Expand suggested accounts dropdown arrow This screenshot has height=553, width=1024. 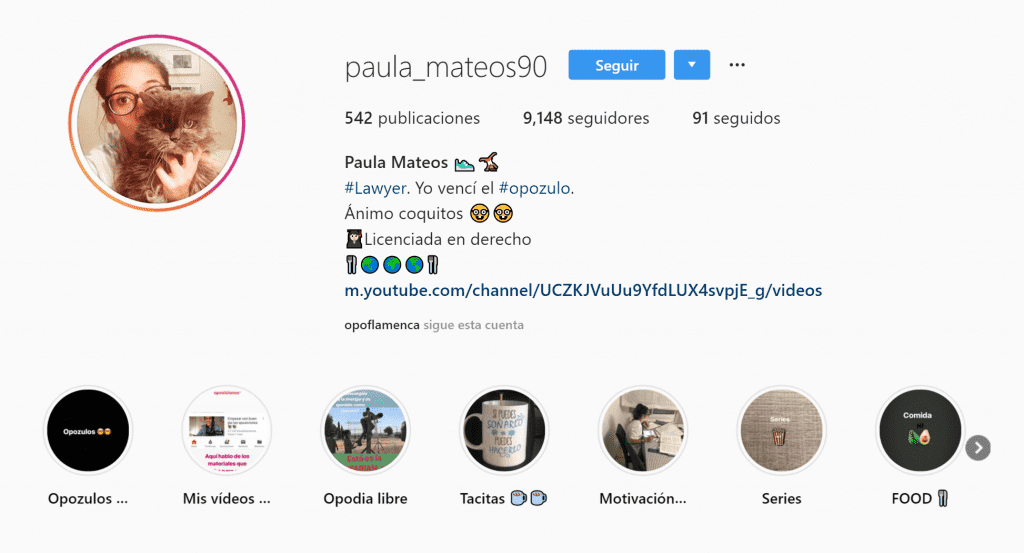pos(692,65)
